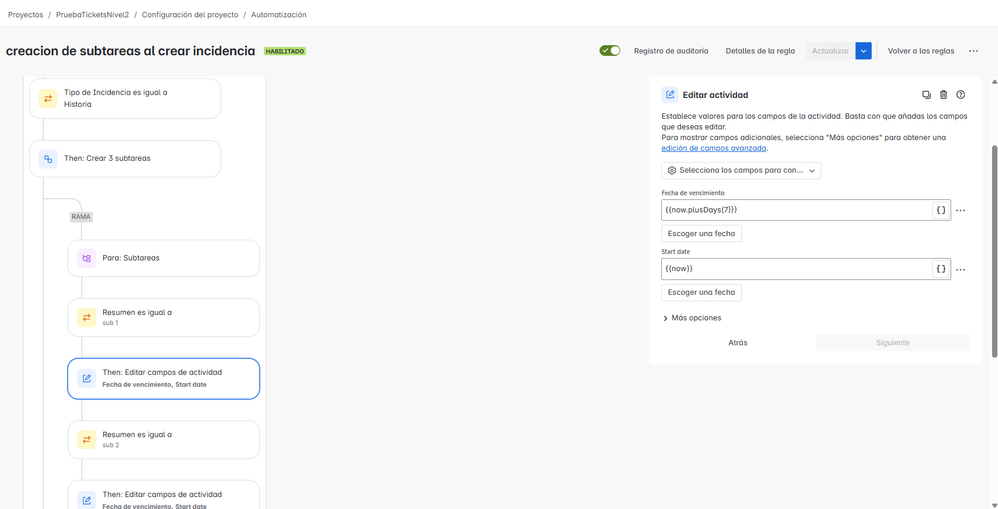Click the Crear 3 subtareas action icon
998x509 pixels.
click(x=48, y=158)
